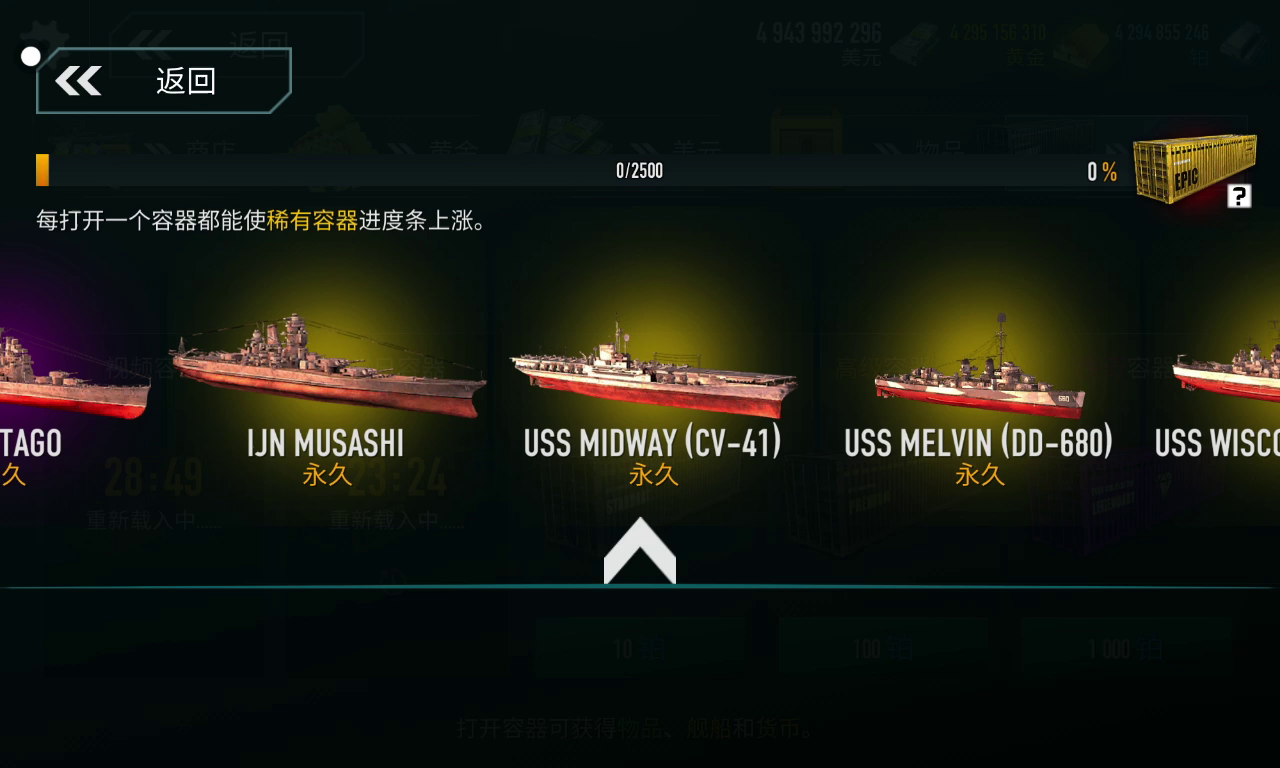Go back using the 返回 button
This screenshot has width=1280, height=768.
pos(164,80)
